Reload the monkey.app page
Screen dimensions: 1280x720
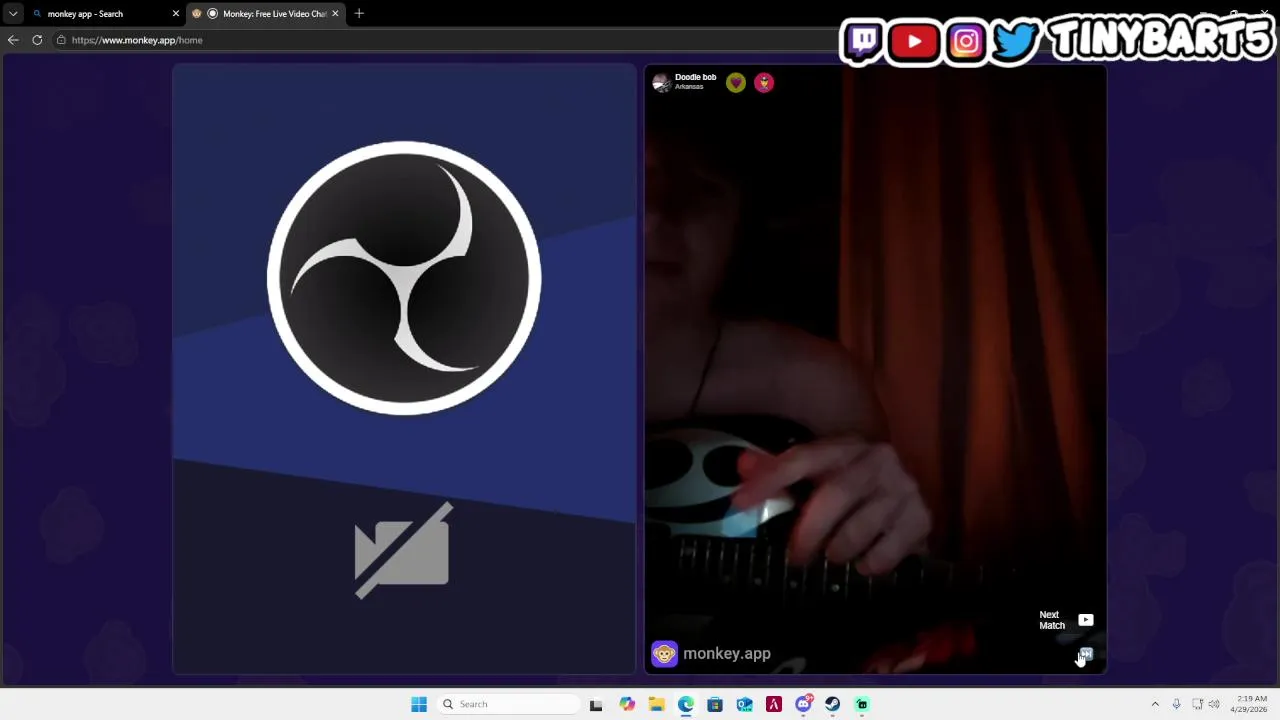coord(37,40)
